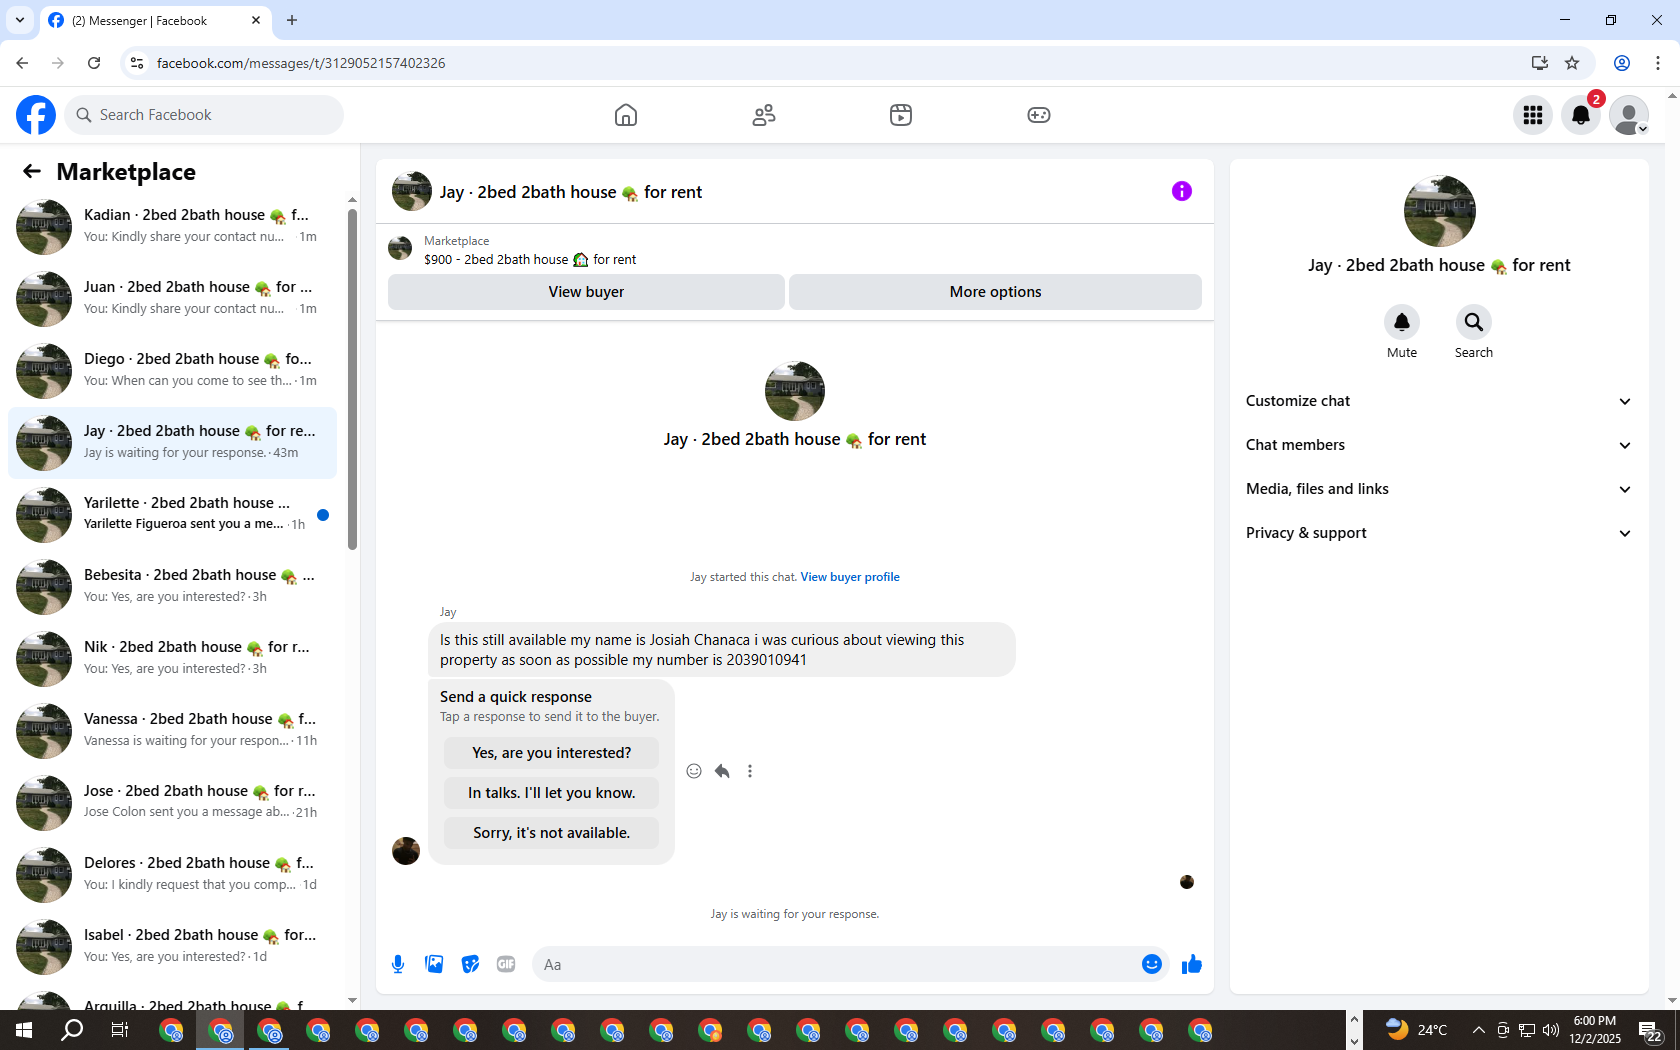This screenshot has height=1050, width=1680.
Task: Go back from Marketplace with arrow
Action: coord(32,171)
